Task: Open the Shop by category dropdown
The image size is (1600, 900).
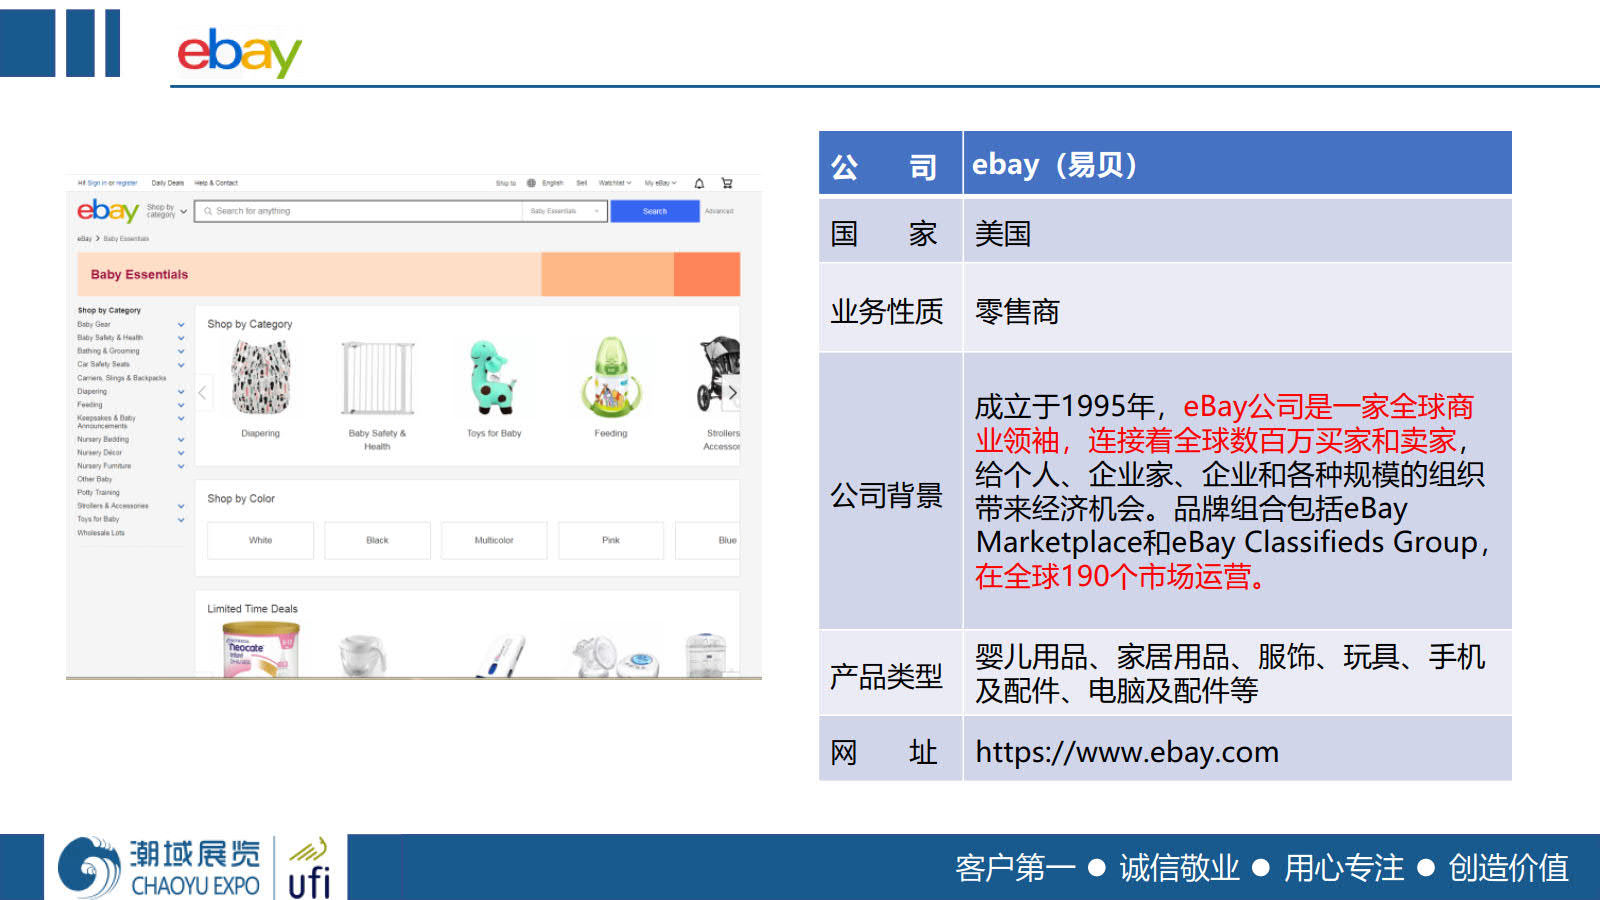Action: [x=167, y=211]
